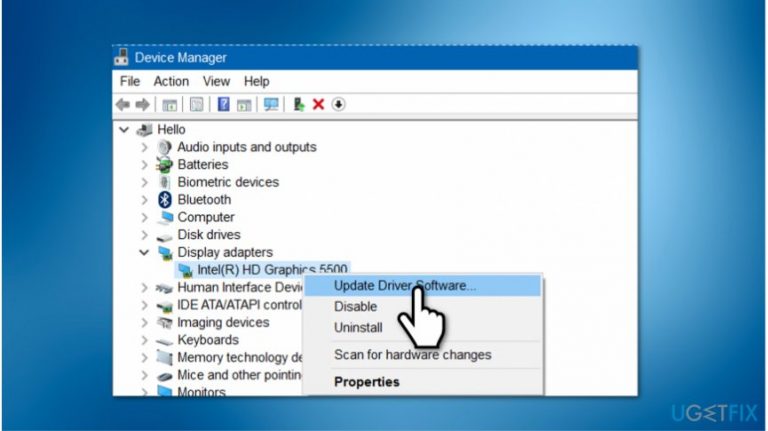Open the View menu

[x=216, y=81]
